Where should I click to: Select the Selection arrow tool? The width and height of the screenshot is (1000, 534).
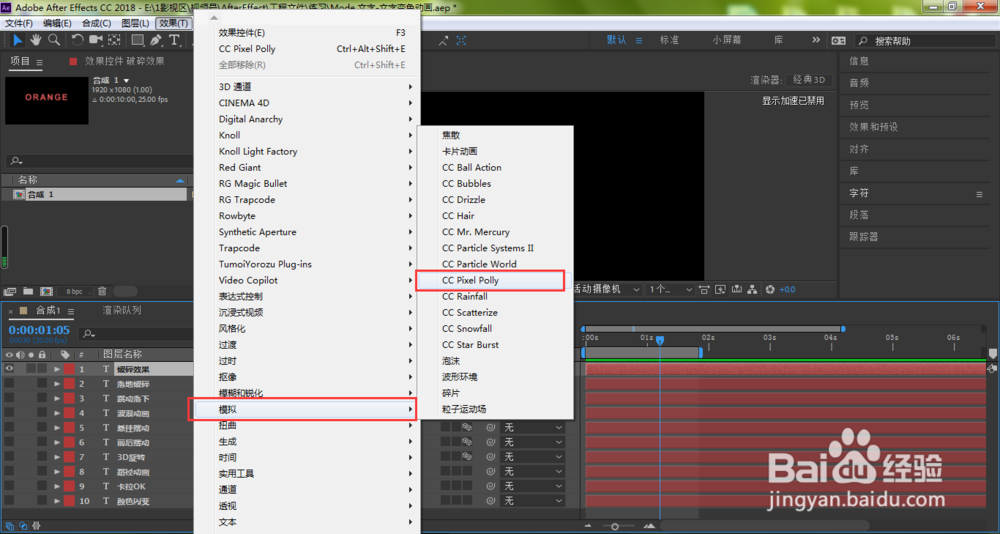pos(18,40)
